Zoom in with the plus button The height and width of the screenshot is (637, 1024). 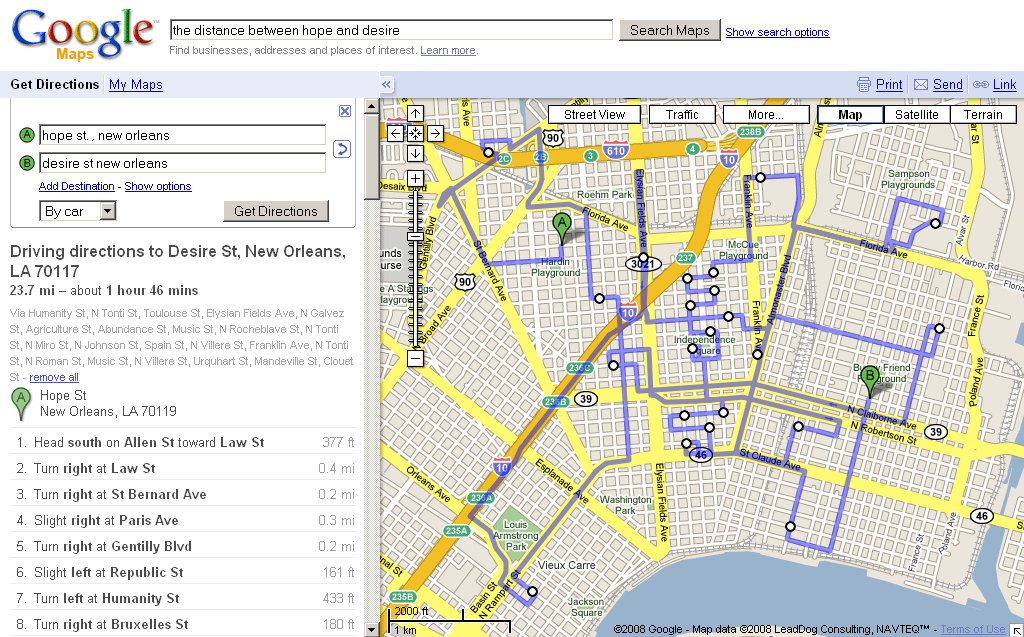click(415, 178)
